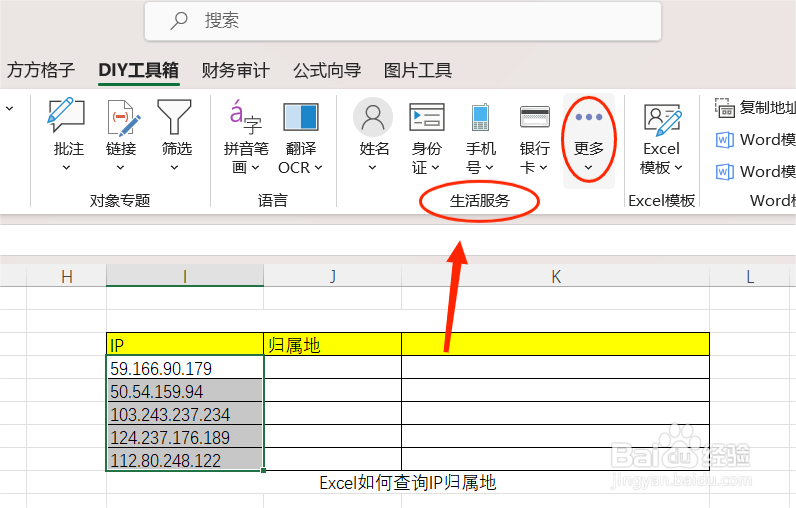Viewport: 796px width, 508px height.
Task: Click the 链接 link tool icon
Action: (x=122, y=117)
